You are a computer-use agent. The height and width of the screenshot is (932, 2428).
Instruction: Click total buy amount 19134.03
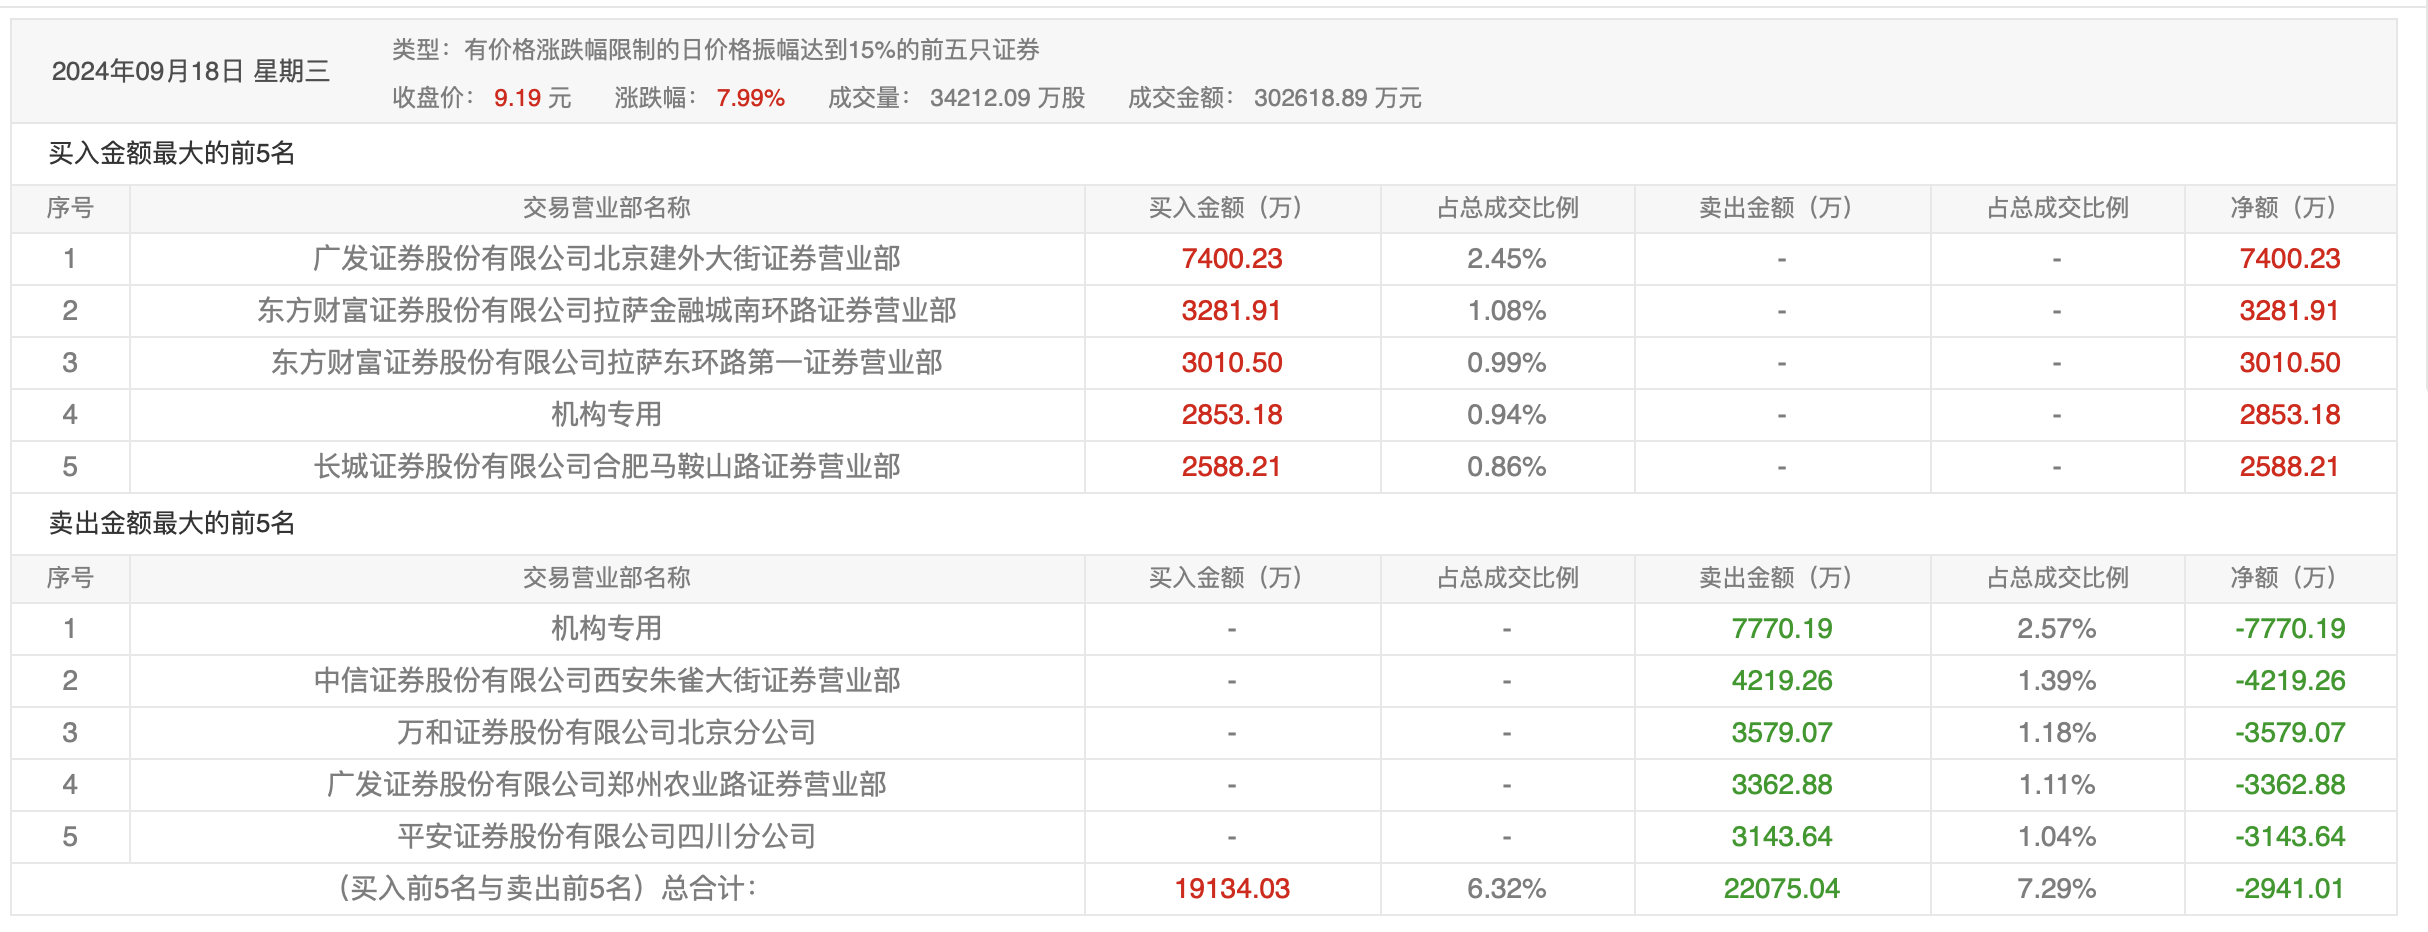[1232, 889]
